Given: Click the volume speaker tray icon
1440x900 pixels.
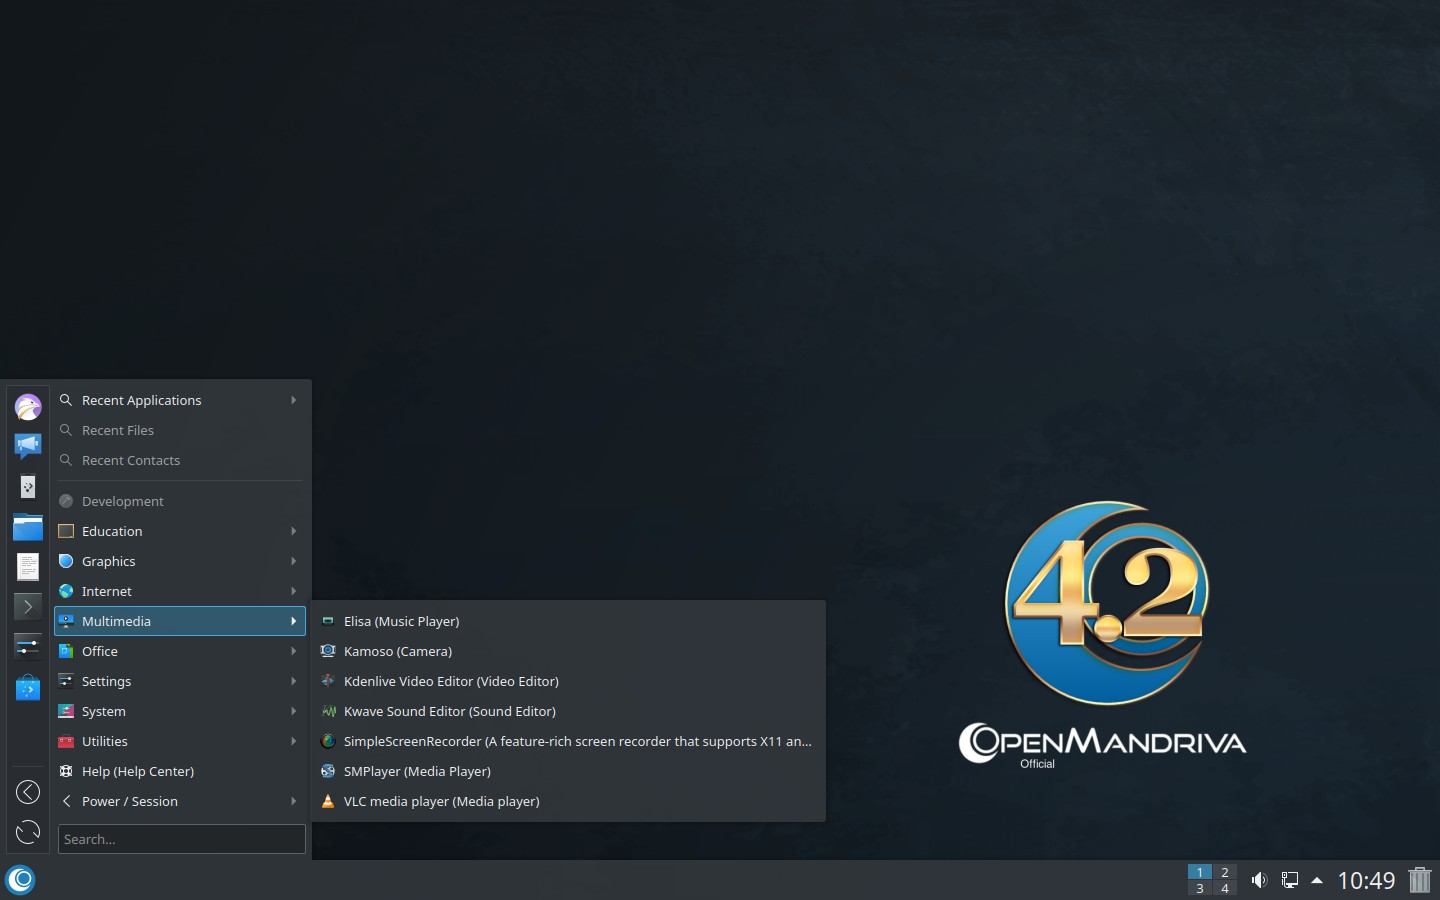Looking at the screenshot, I should 1259,880.
